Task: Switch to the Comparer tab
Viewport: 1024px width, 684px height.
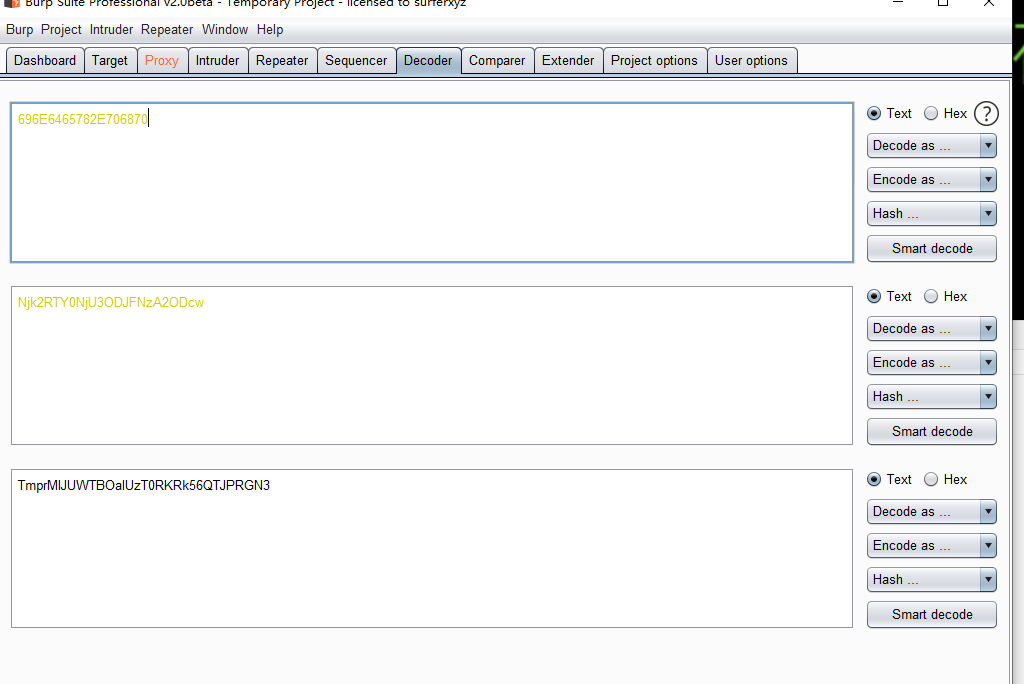Action: (x=497, y=61)
